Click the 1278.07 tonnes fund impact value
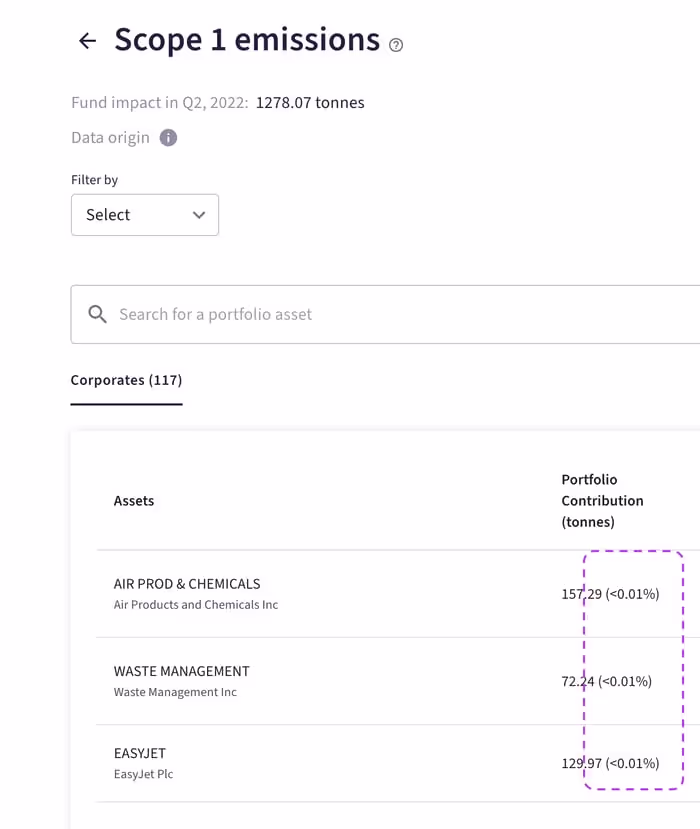 click(310, 103)
